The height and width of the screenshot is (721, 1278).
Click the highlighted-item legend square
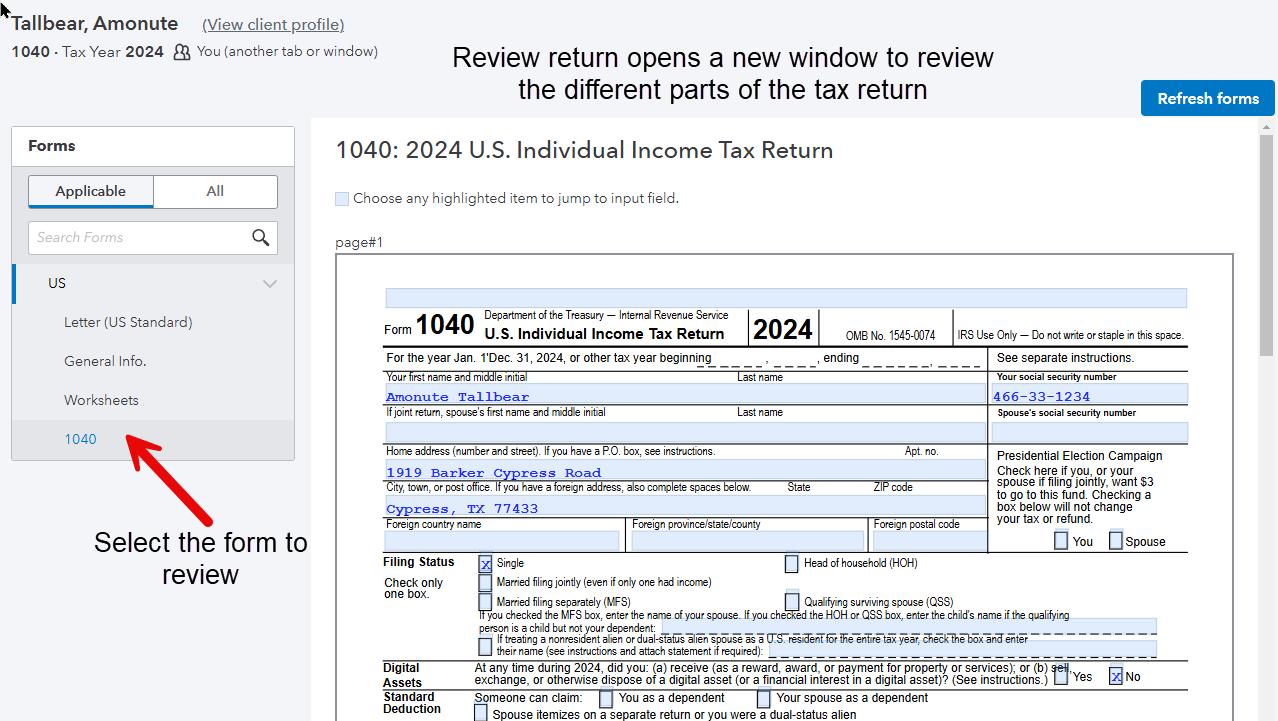click(342, 199)
